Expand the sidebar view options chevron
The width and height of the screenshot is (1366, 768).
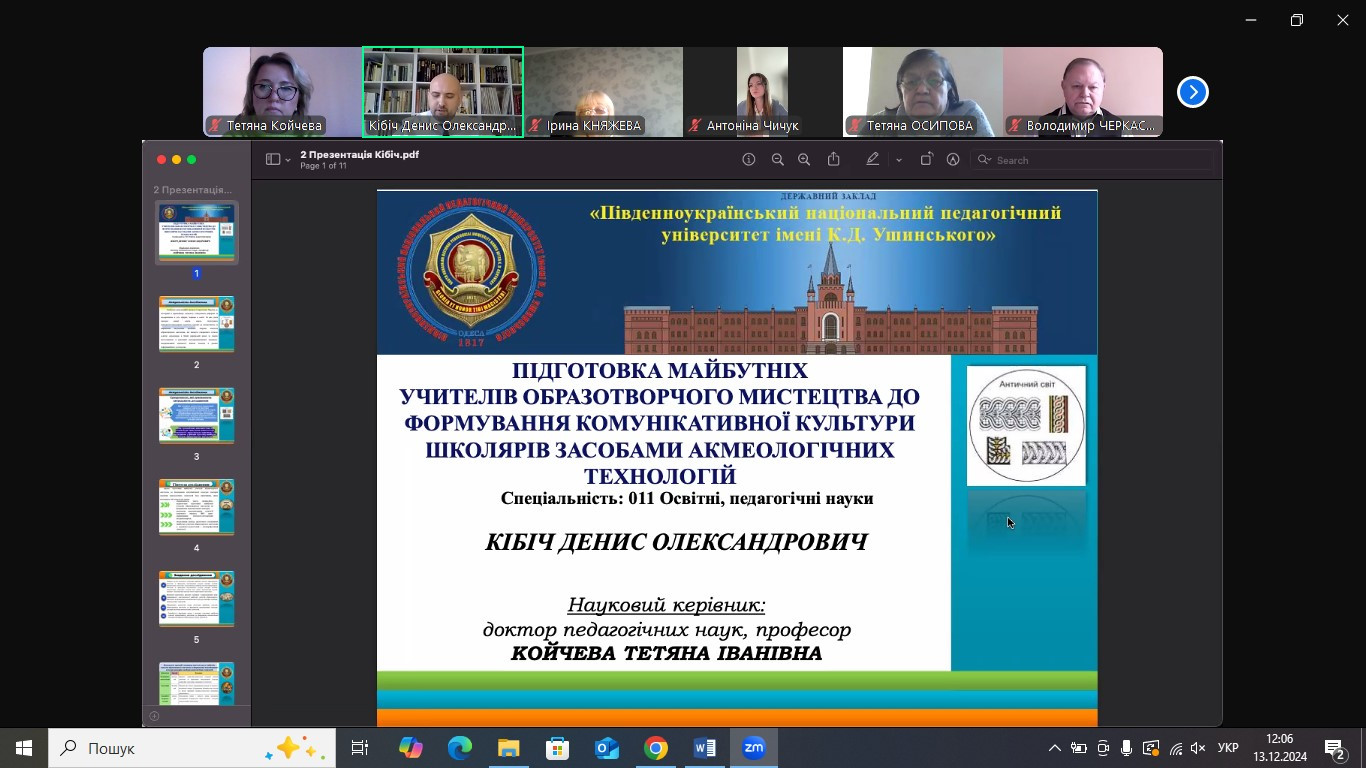click(288, 160)
